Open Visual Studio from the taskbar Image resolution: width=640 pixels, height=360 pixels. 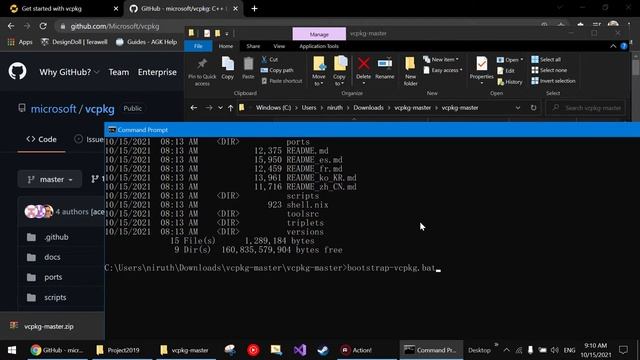point(300,350)
